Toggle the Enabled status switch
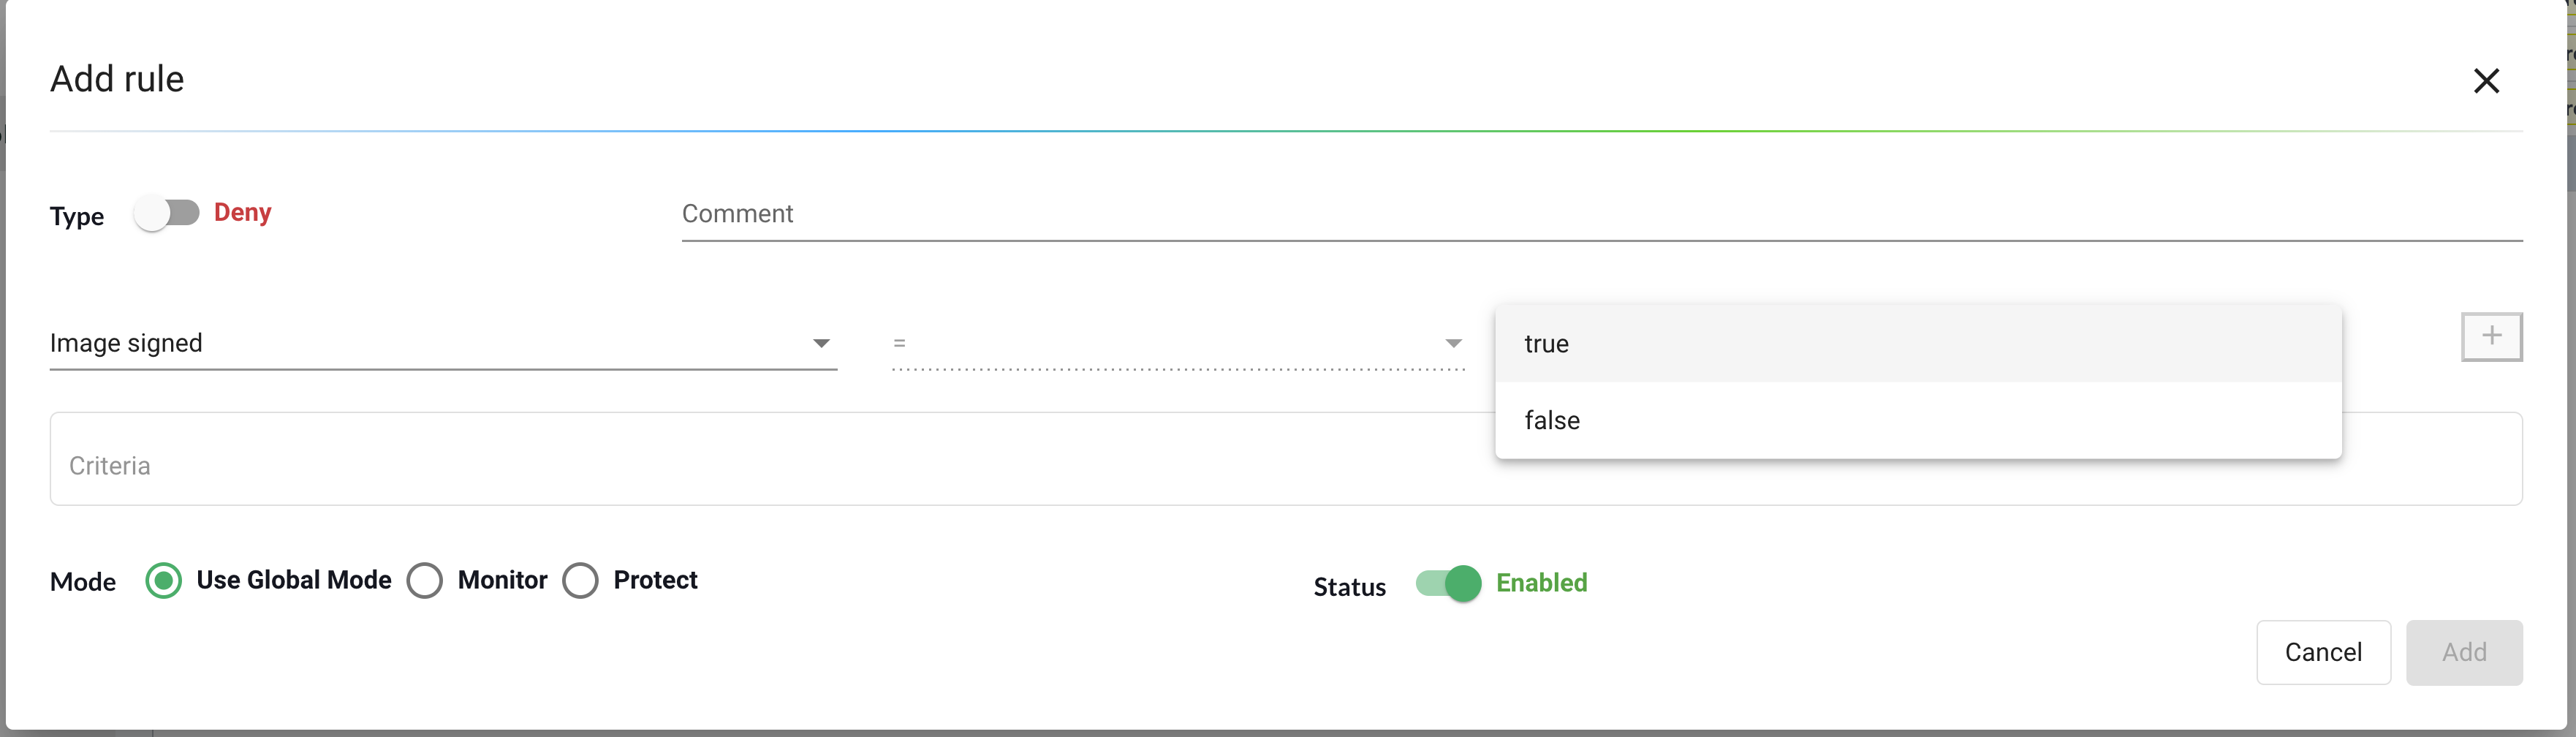This screenshot has width=2576, height=737. pos(1447,583)
